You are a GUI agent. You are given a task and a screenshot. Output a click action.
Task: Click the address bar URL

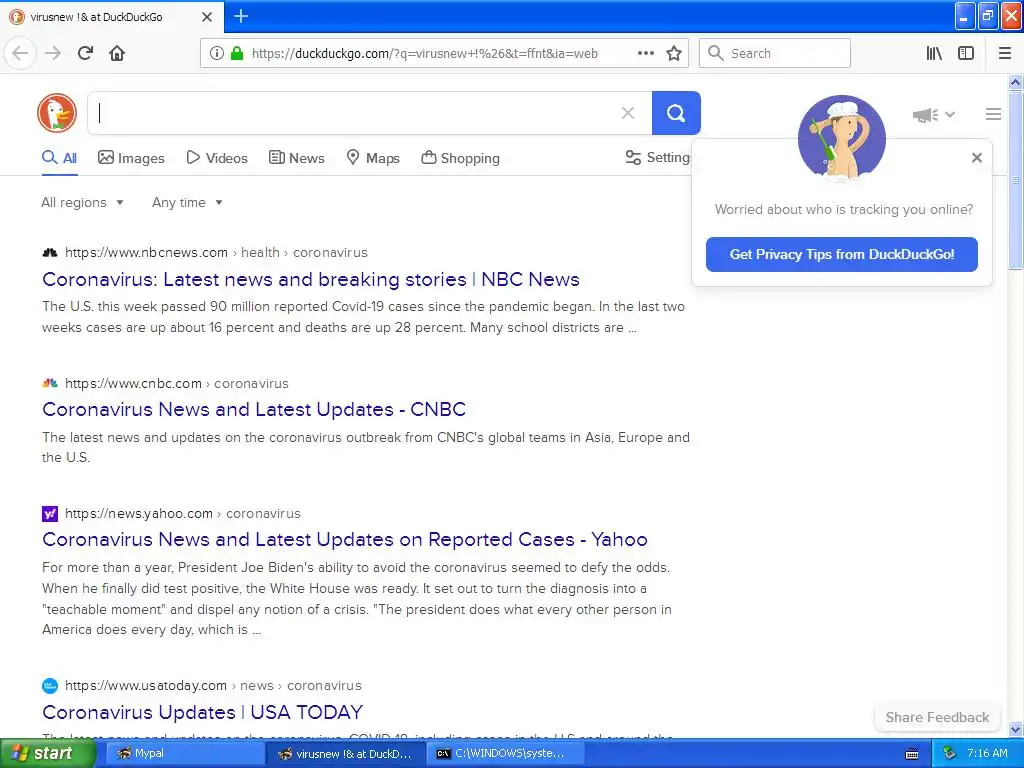(x=424, y=54)
